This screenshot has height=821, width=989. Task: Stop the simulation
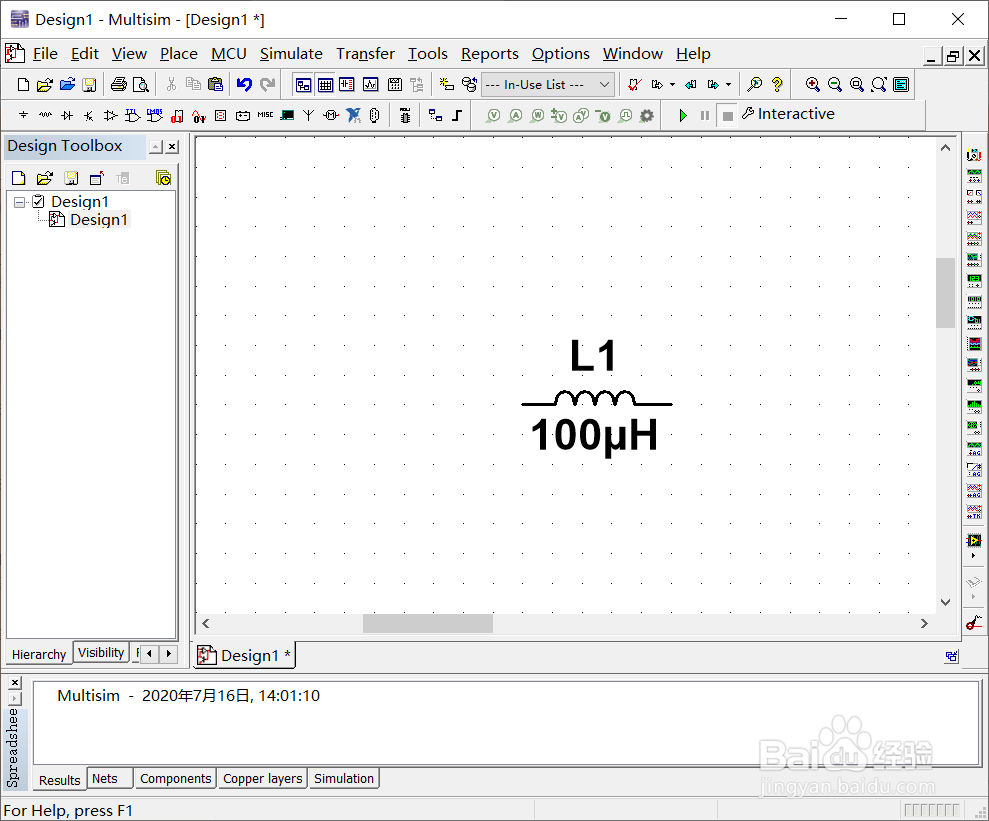coord(727,116)
